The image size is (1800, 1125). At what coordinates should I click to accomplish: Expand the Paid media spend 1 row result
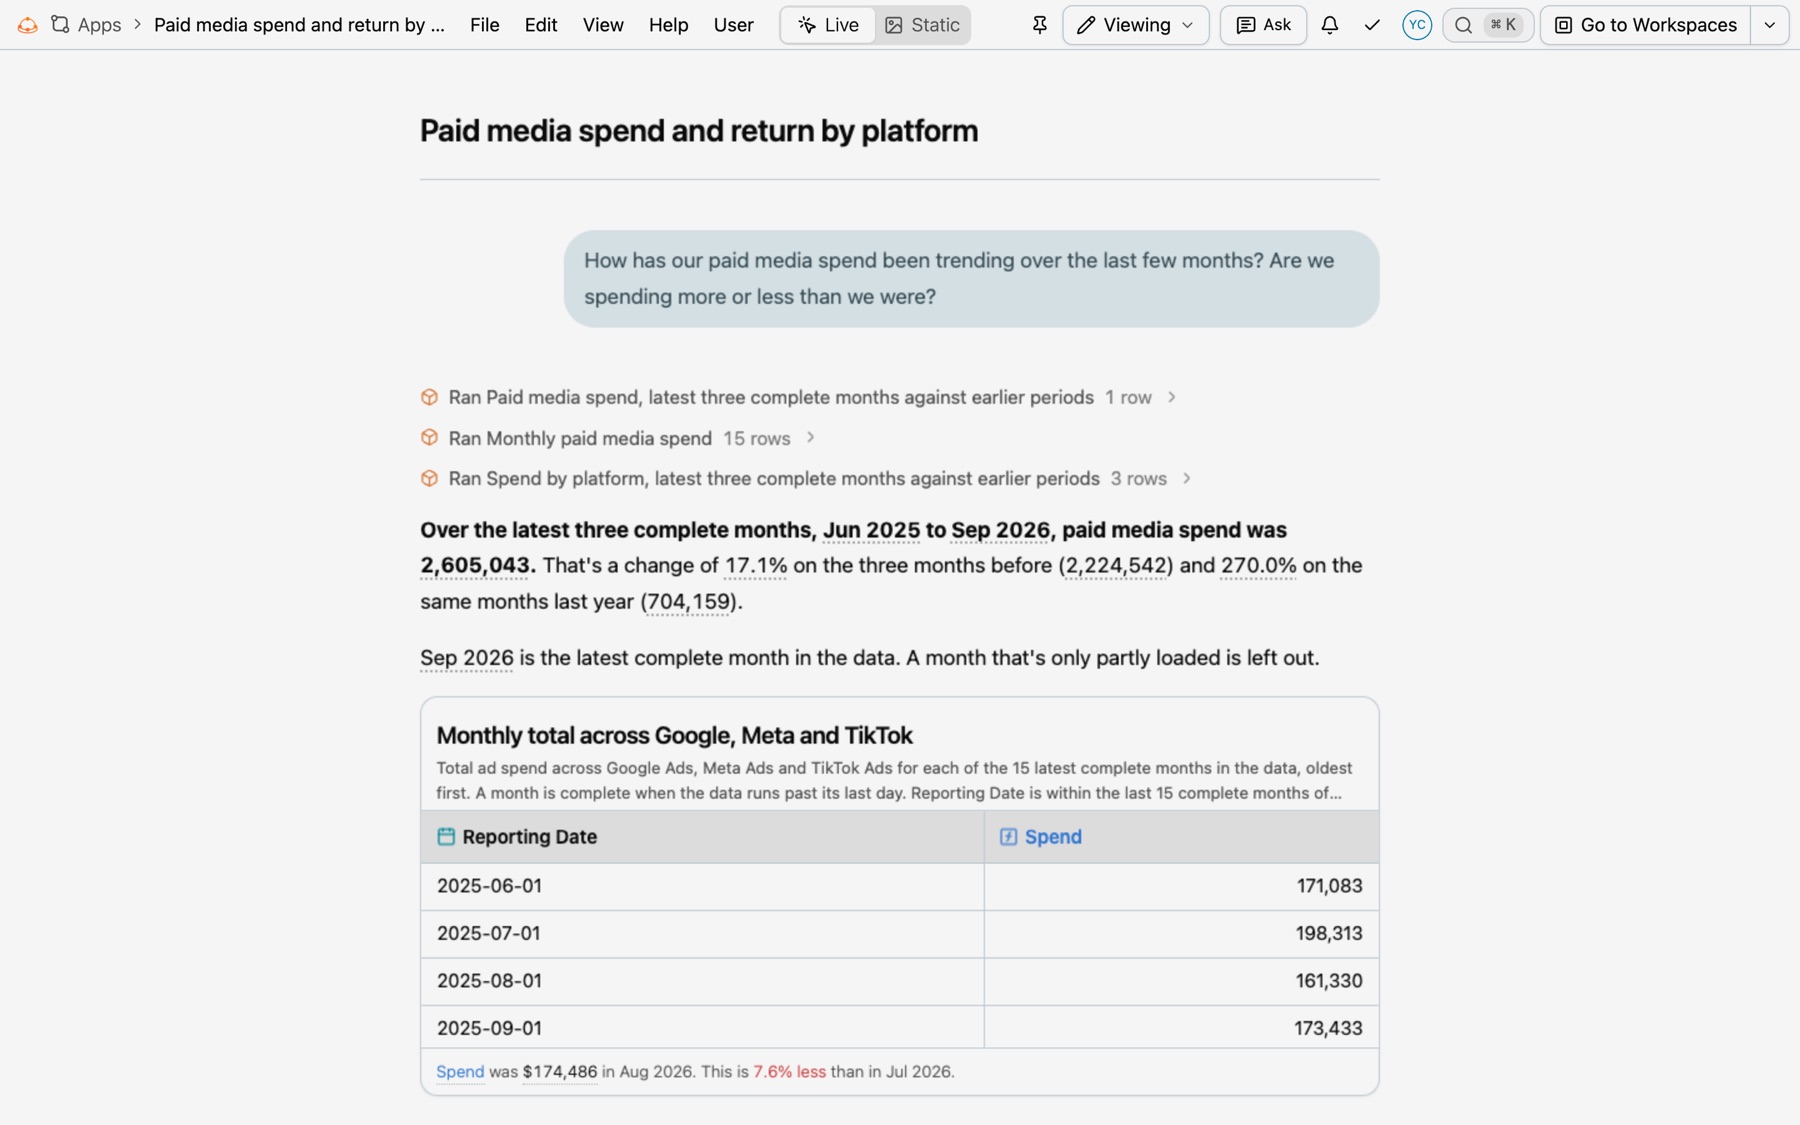coord(1172,397)
